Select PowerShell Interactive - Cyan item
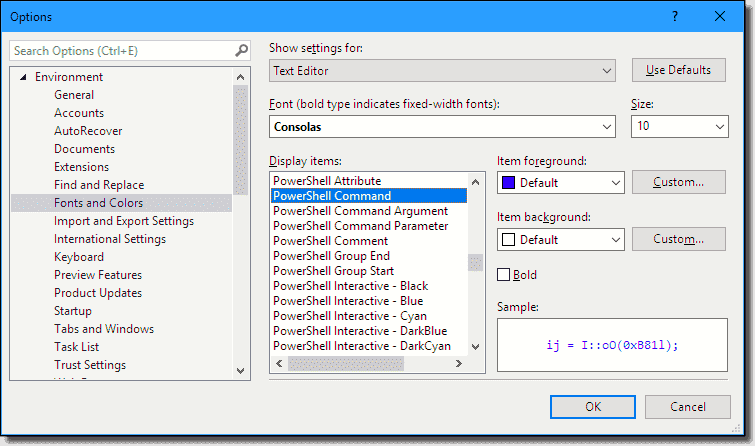Screen dimensions: 755x446 (368, 316)
